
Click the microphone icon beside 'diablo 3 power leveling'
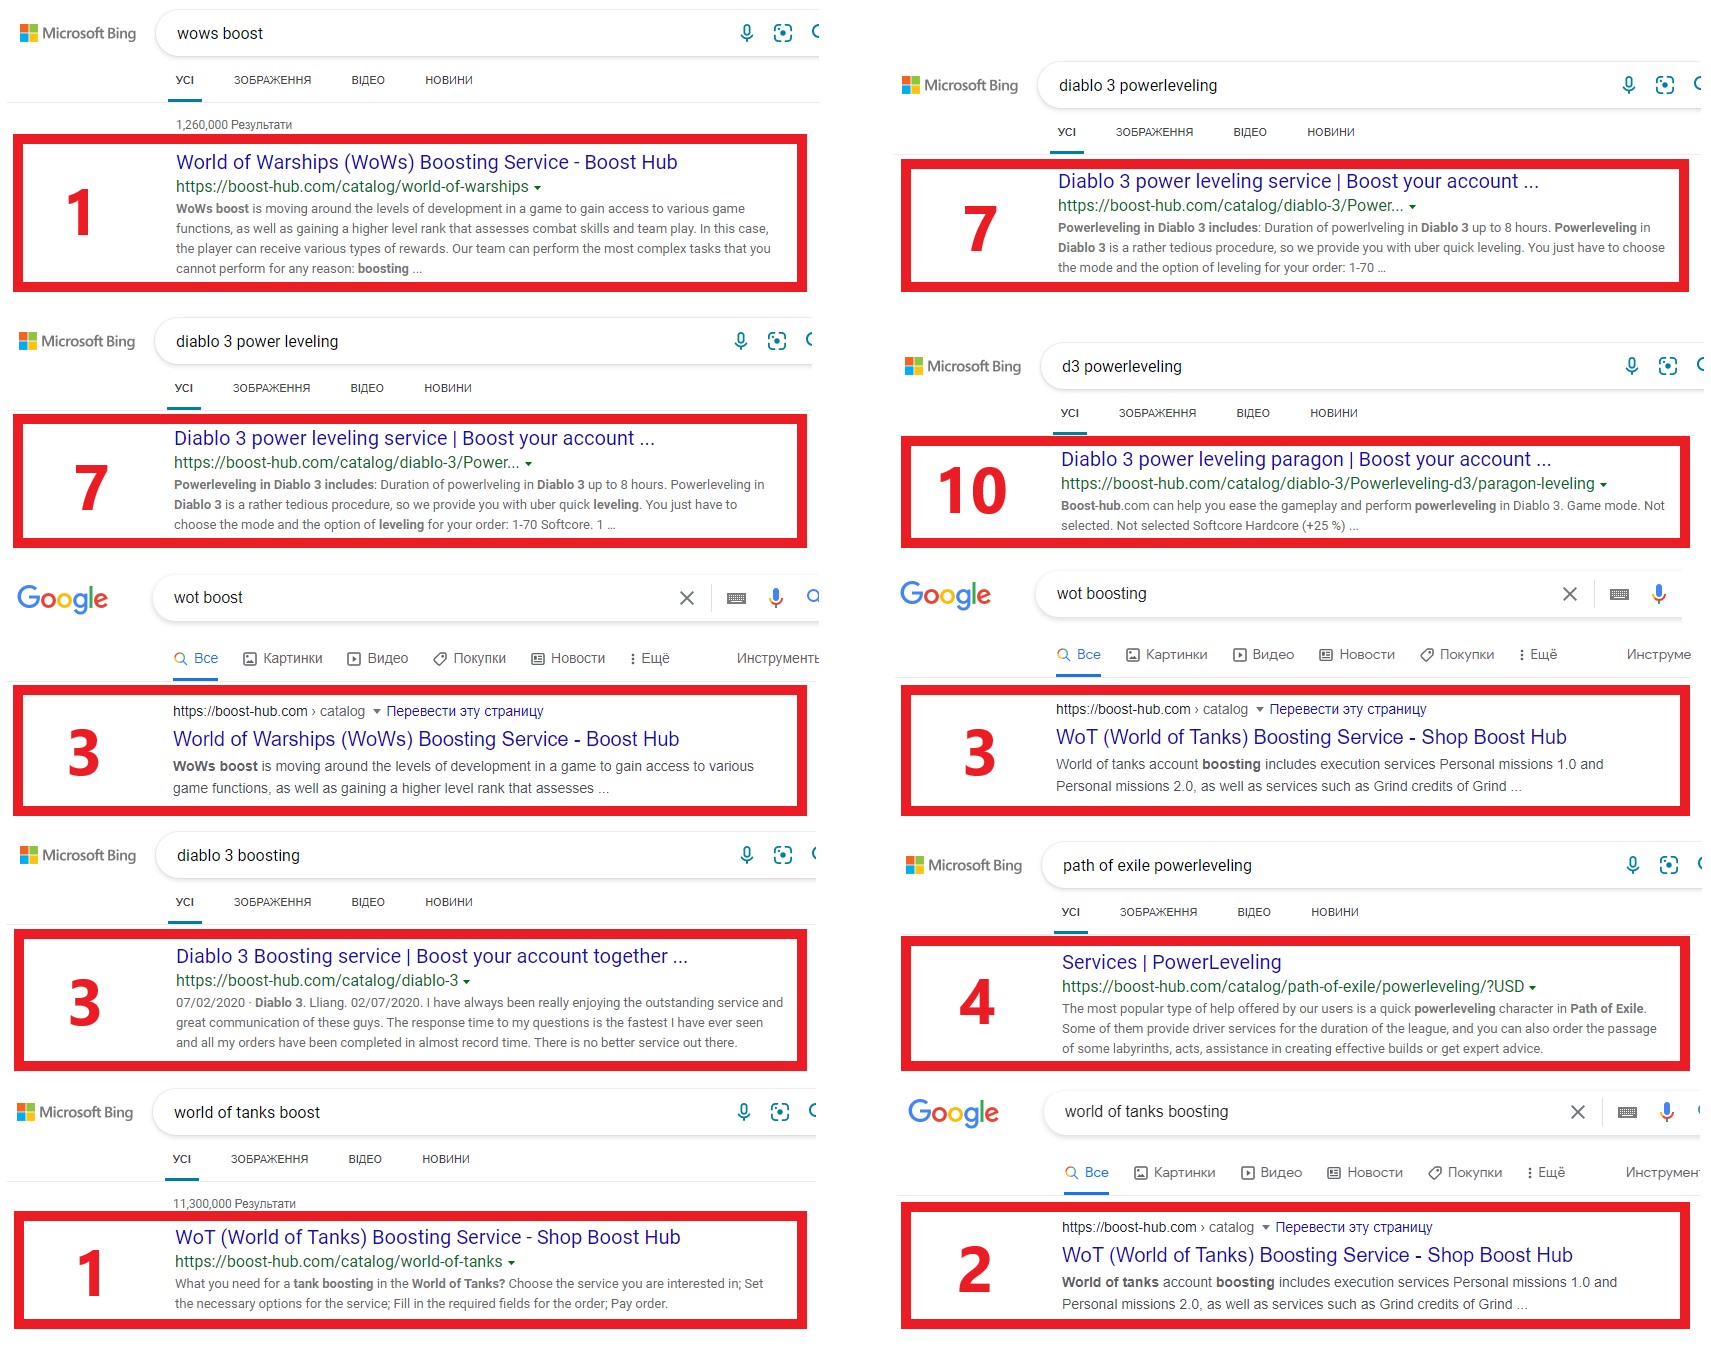[x=741, y=341]
